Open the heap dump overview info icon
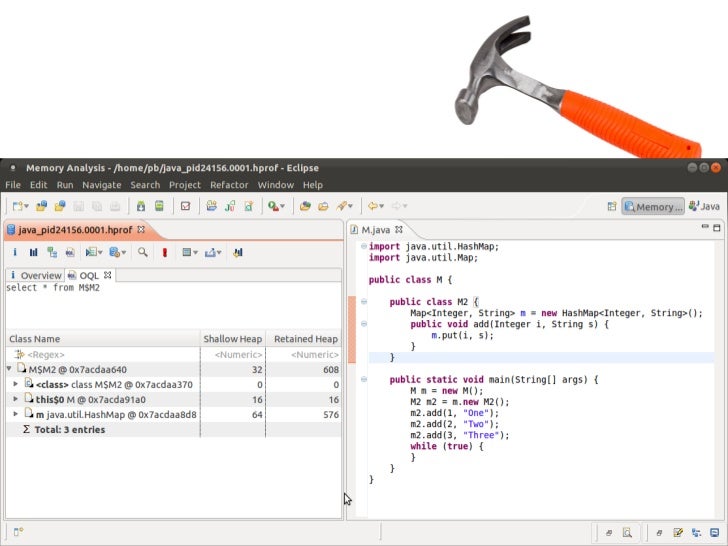728x546 pixels. (x=15, y=253)
